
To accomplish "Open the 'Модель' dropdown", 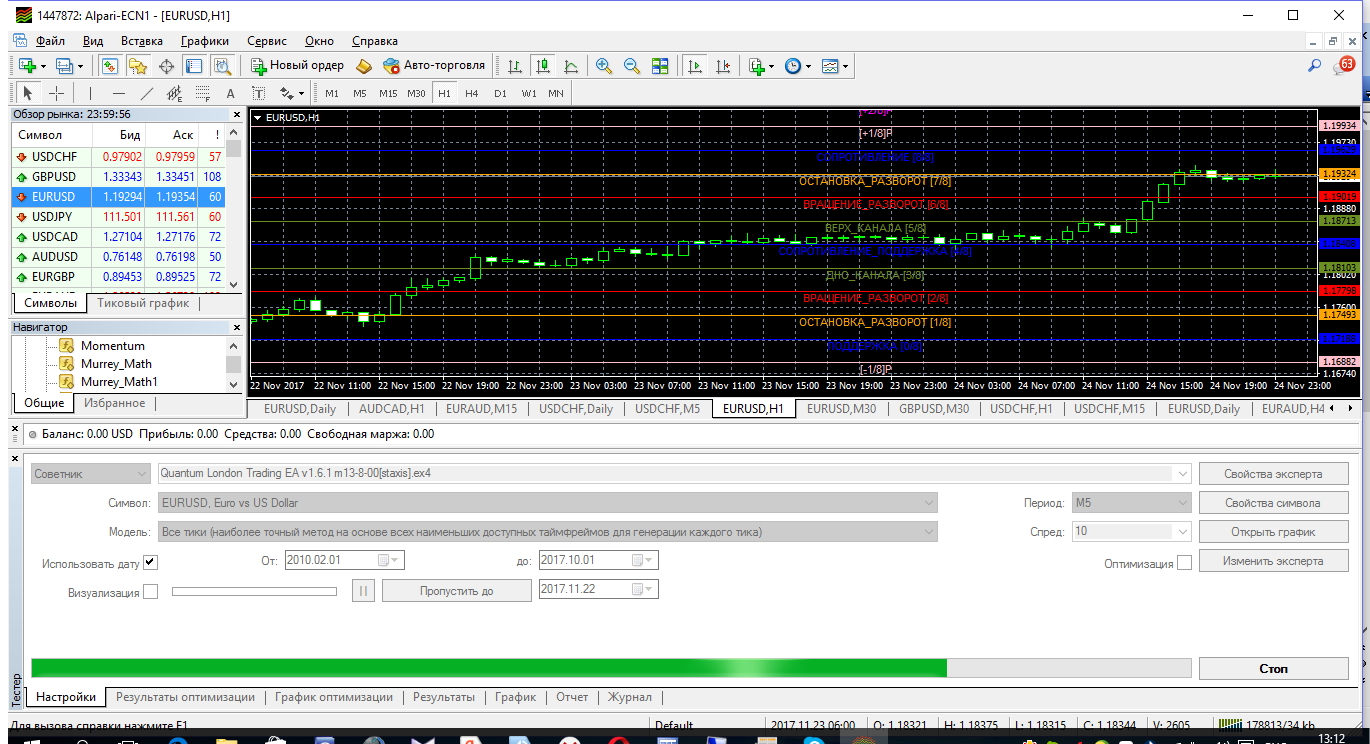I will coord(548,532).
